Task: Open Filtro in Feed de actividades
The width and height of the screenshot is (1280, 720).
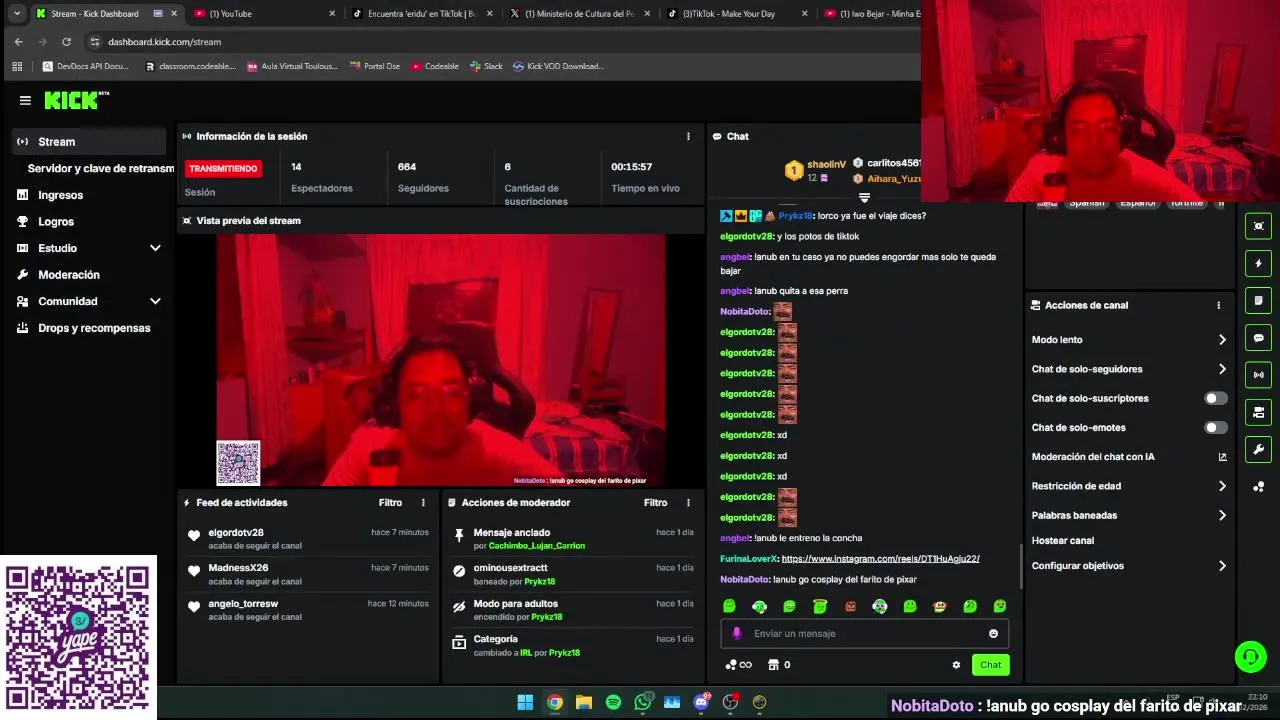Action: pyautogui.click(x=390, y=503)
